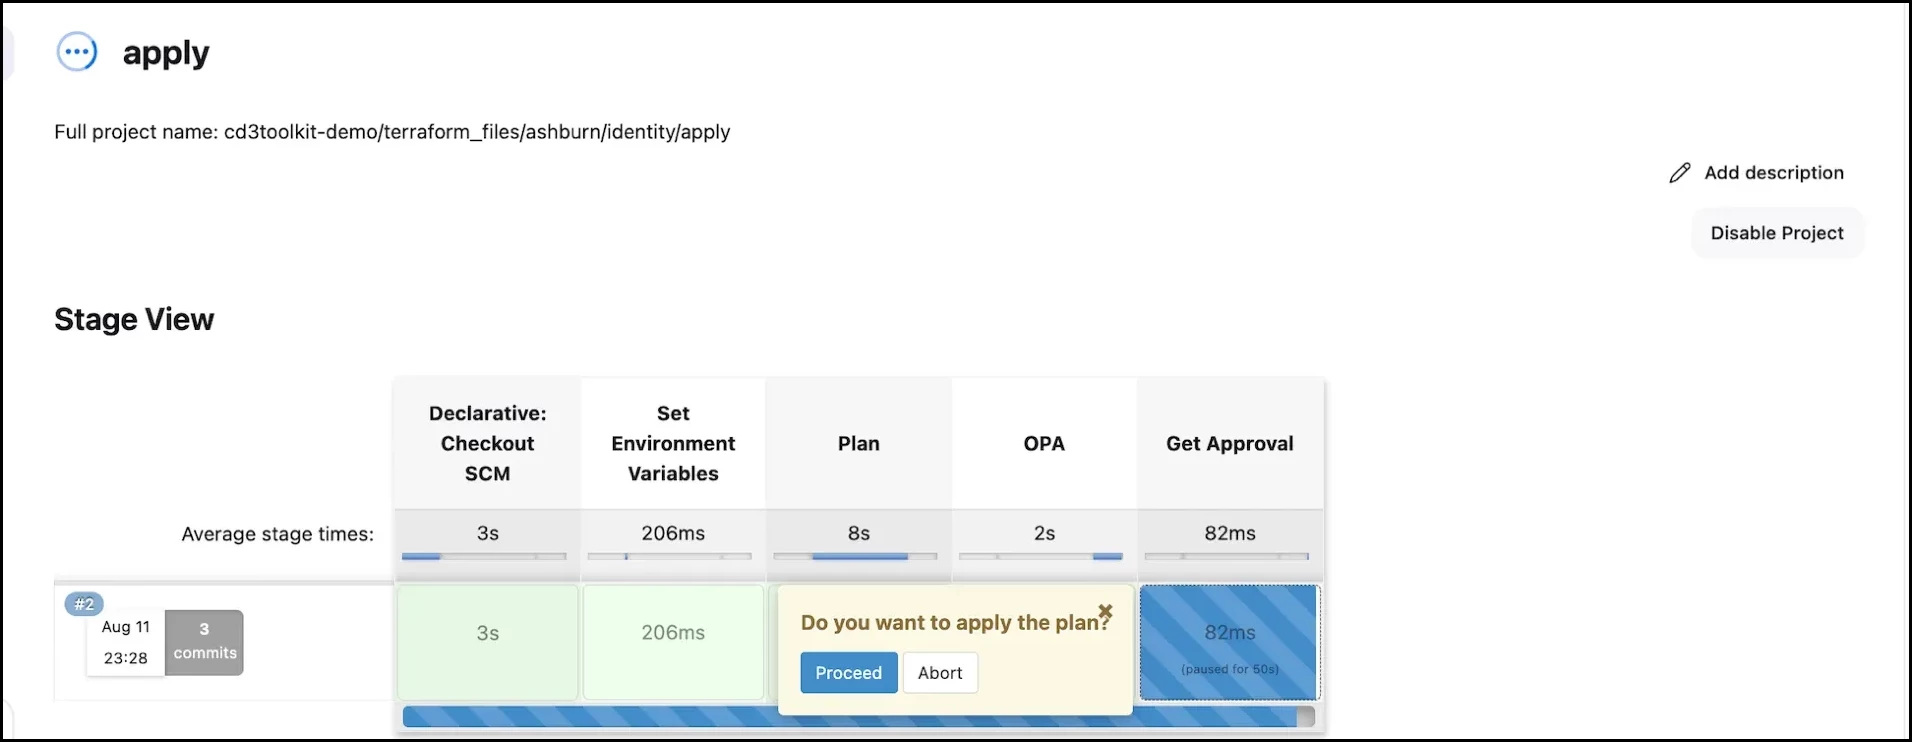This screenshot has width=1912, height=742.
Task: Abort the plan approval
Action: (940, 673)
